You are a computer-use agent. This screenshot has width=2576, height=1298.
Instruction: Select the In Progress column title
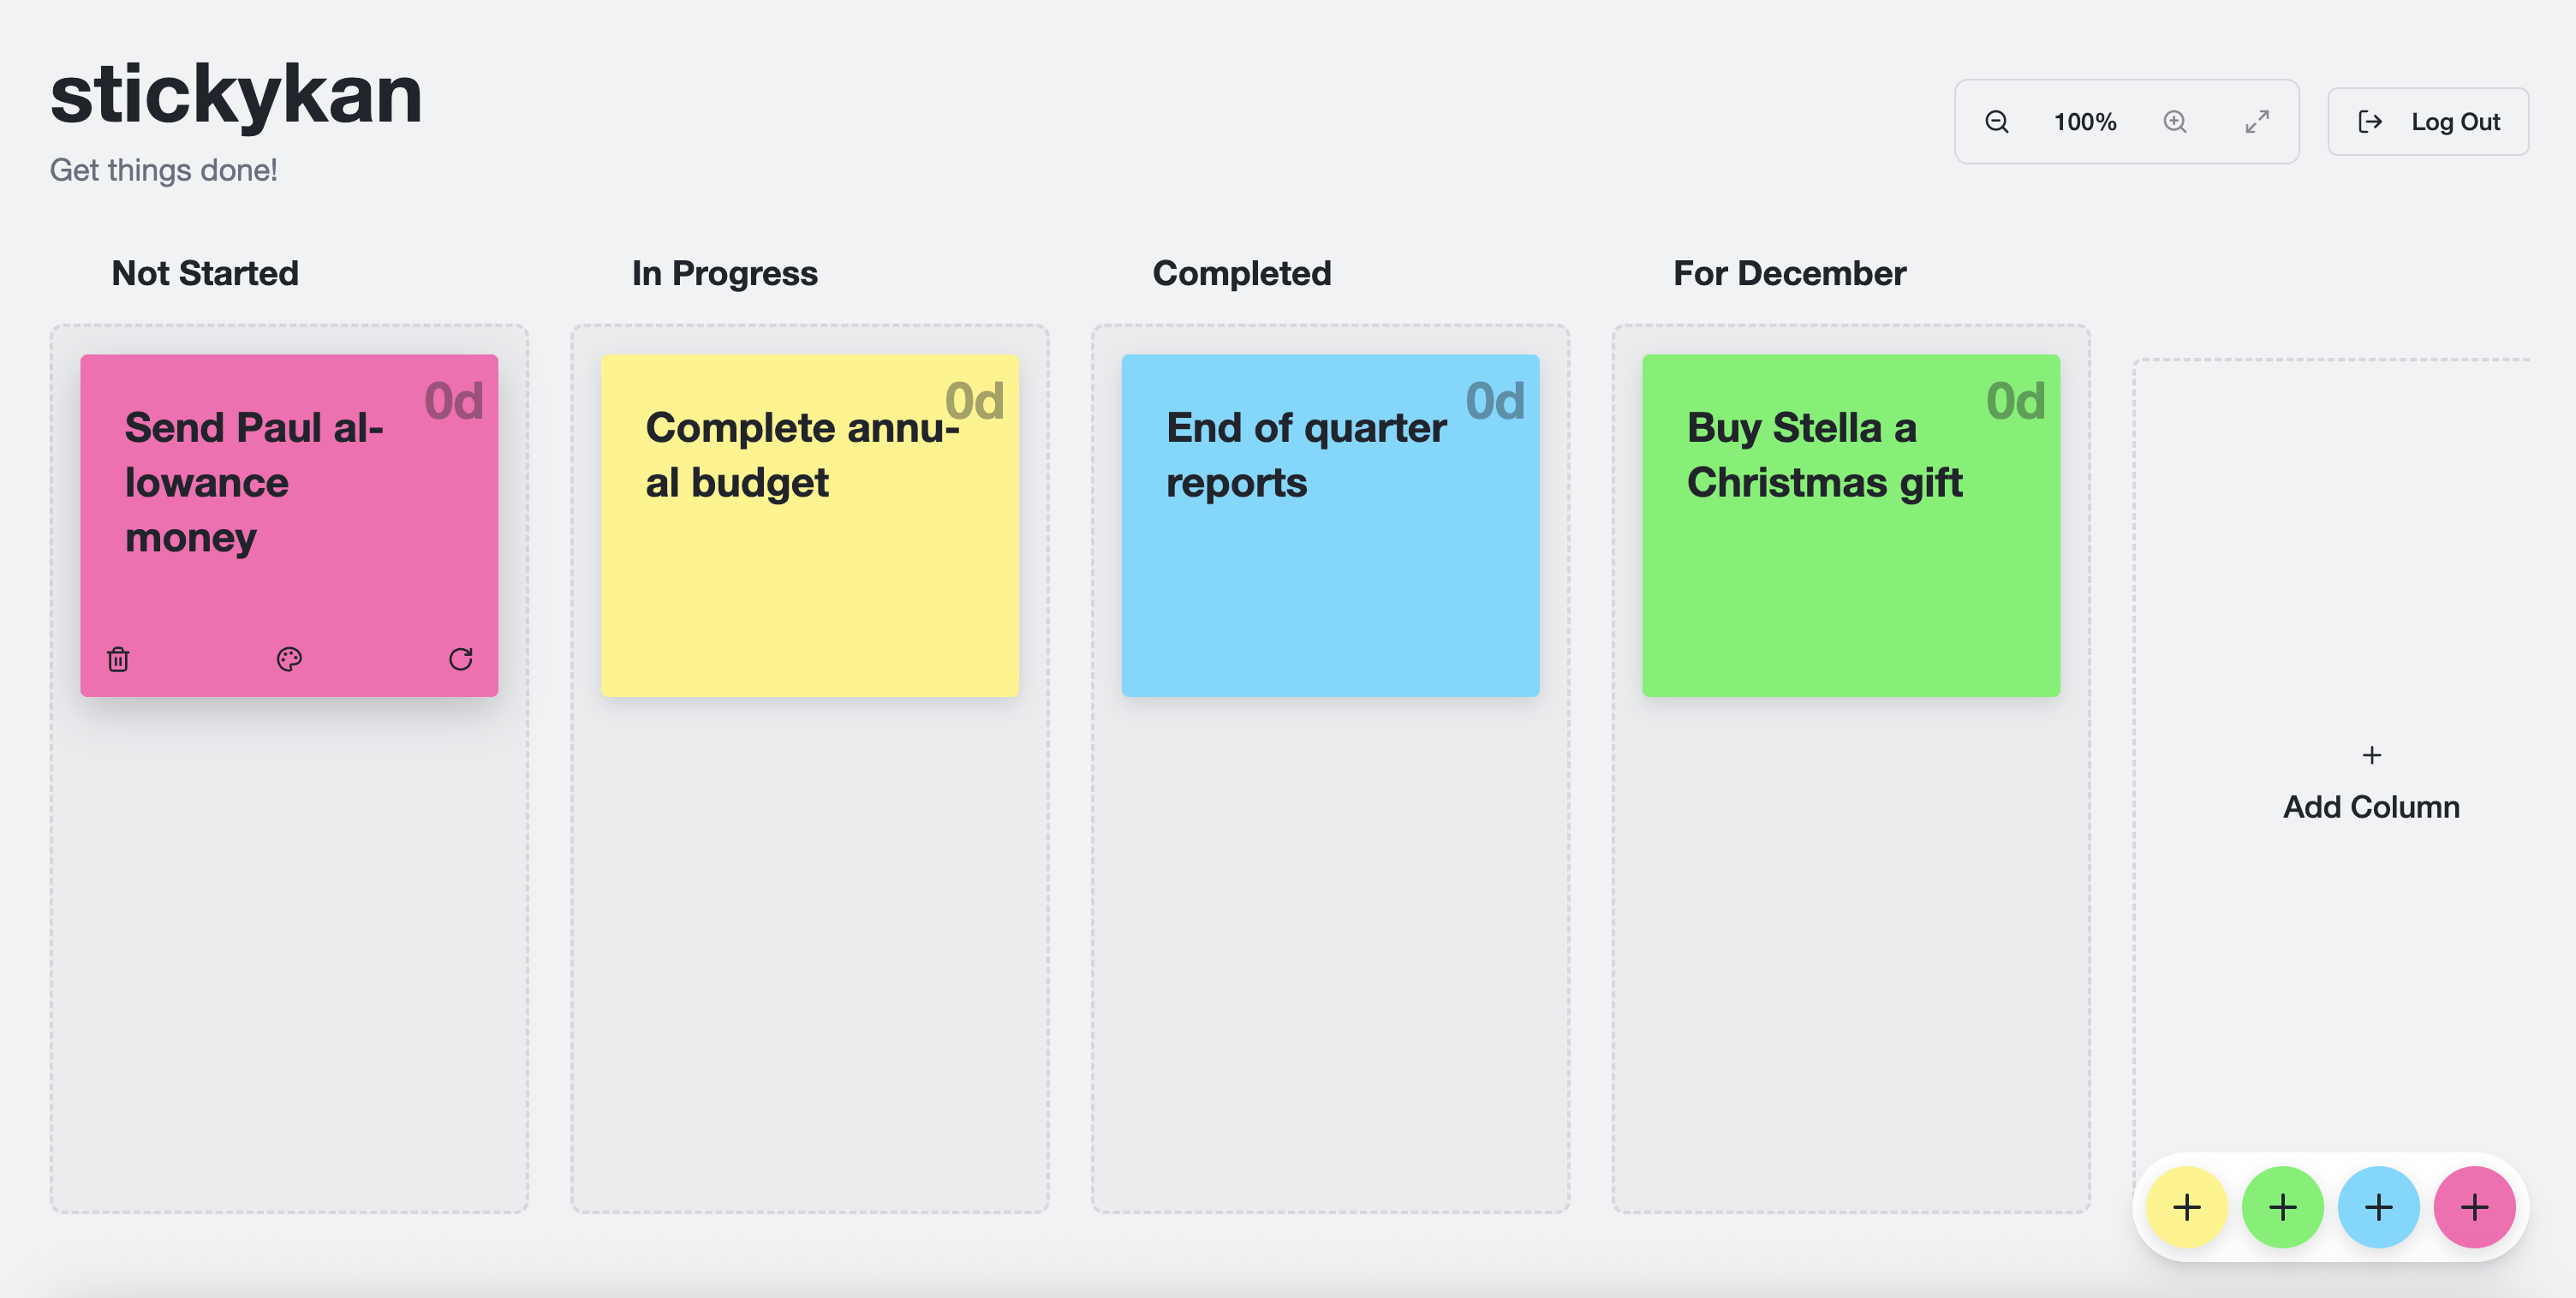725,273
